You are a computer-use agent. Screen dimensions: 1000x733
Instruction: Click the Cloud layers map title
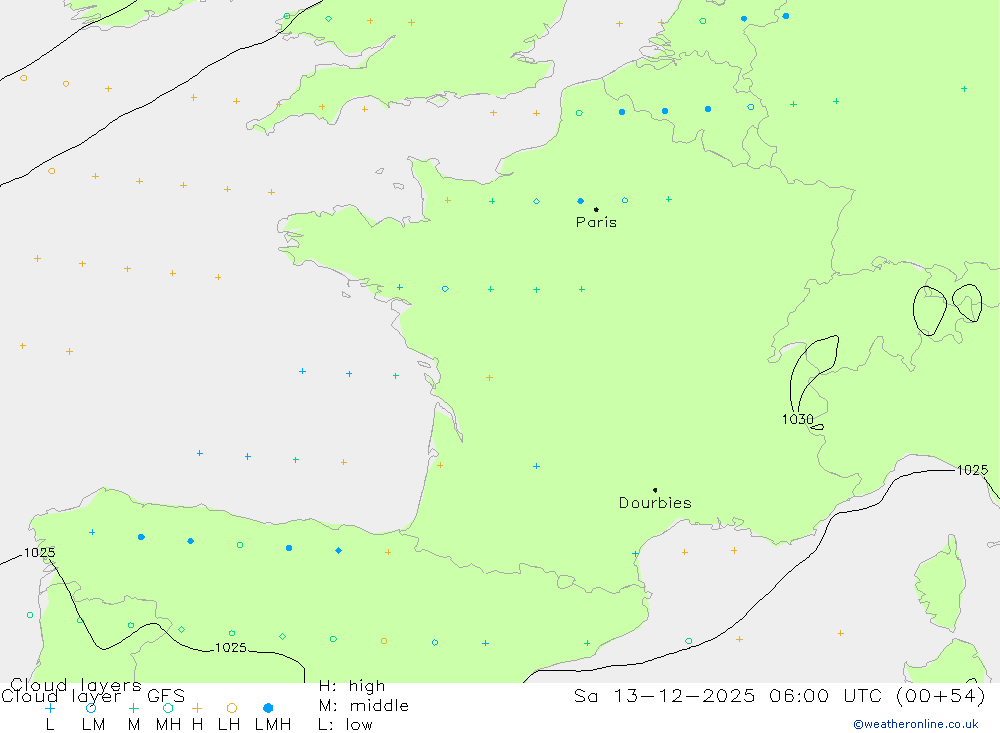pyautogui.click(x=75, y=685)
